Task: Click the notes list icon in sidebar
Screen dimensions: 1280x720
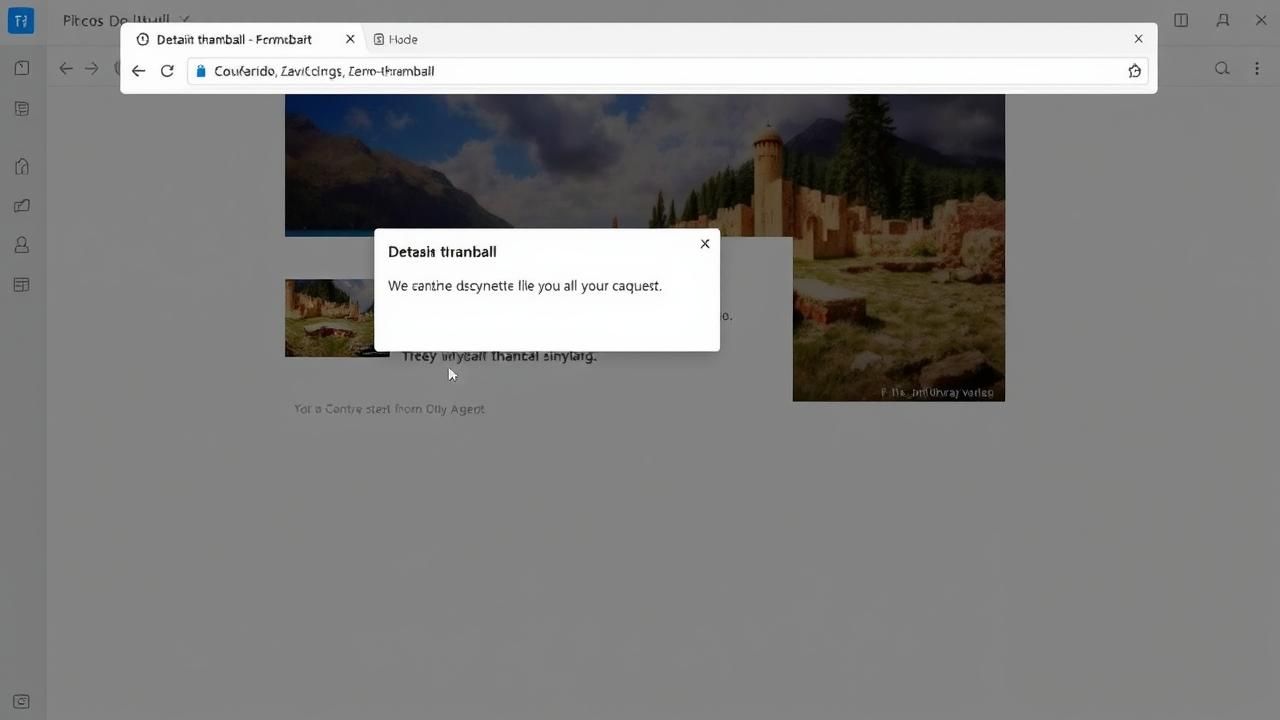Action: tap(21, 108)
